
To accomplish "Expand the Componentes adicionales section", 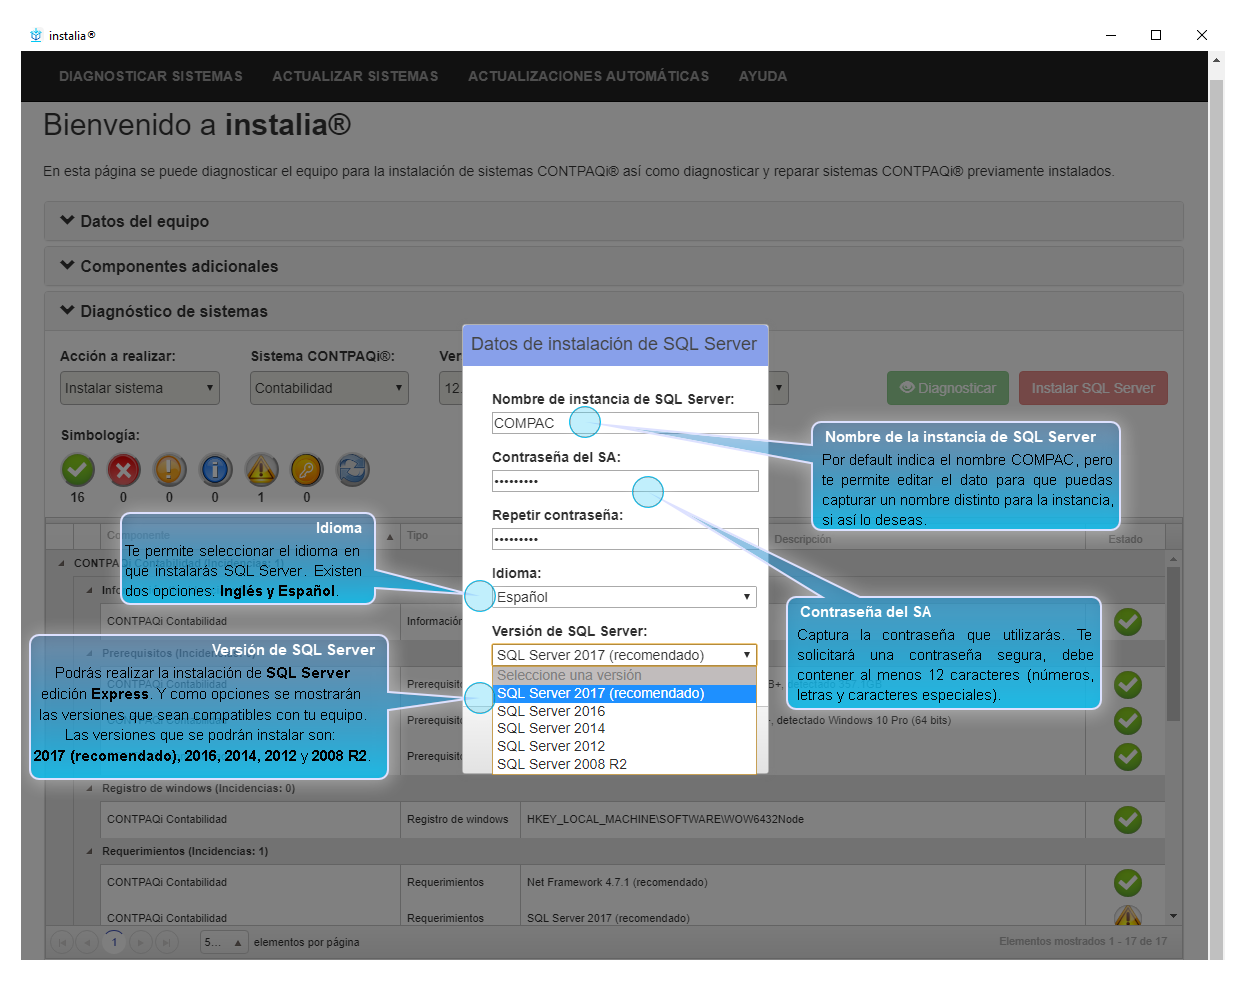I will tap(614, 266).
